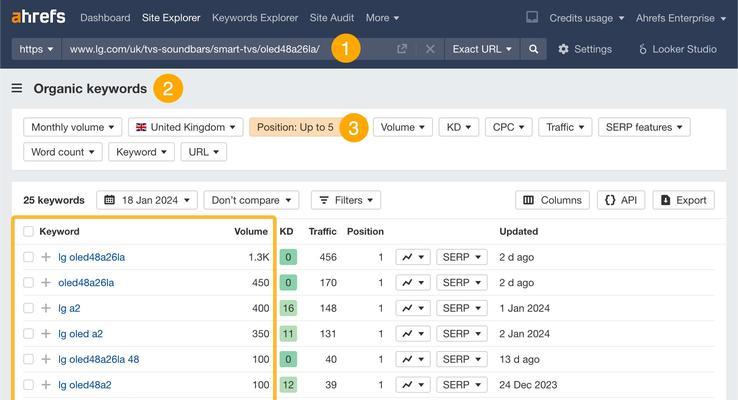Check the 'lg oled48a26la' row checkbox

(28, 257)
